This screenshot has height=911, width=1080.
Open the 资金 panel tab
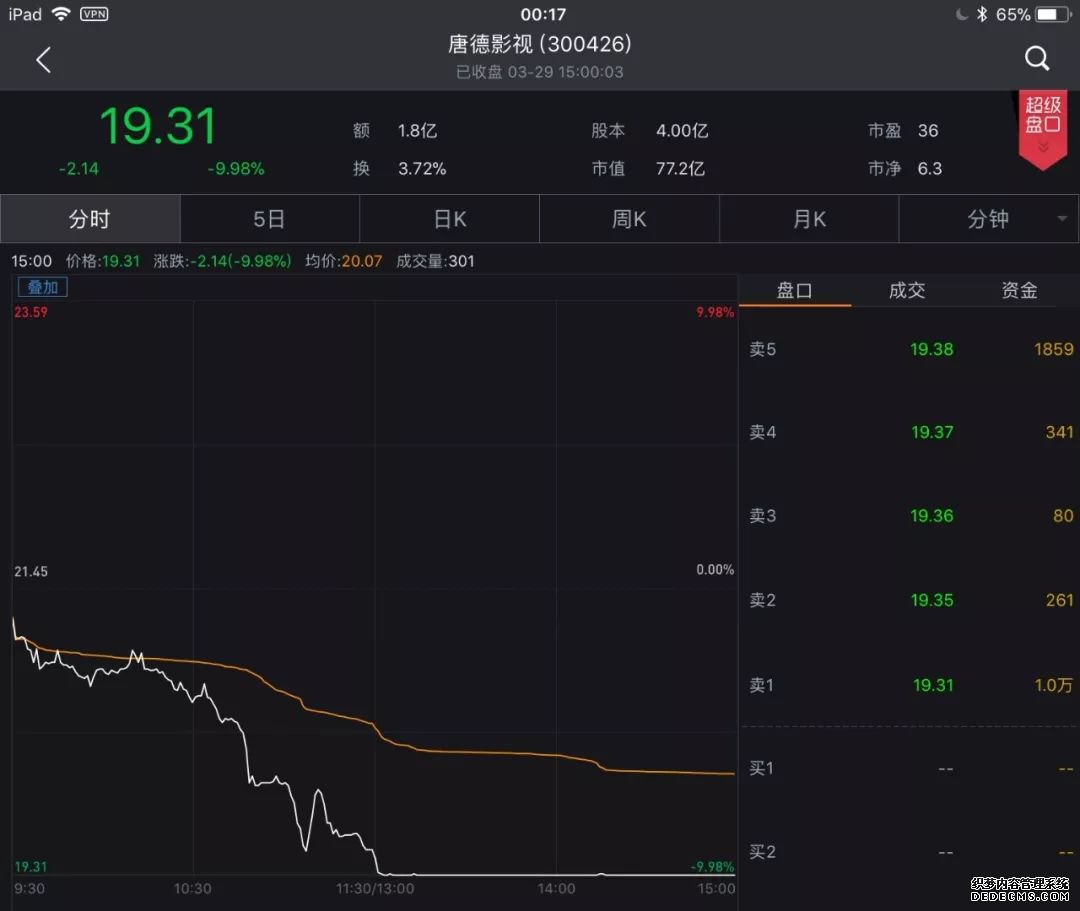point(1019,291)
